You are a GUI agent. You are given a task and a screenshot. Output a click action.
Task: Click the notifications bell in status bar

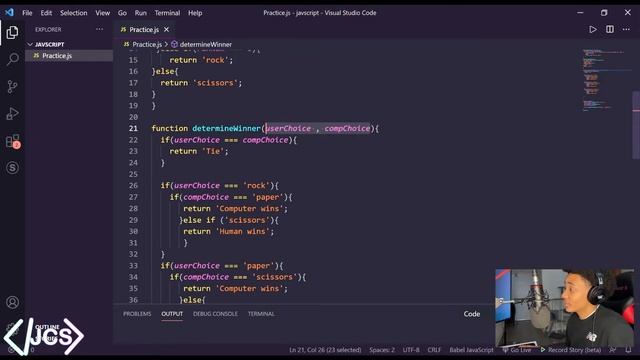(x=628, y=350)
